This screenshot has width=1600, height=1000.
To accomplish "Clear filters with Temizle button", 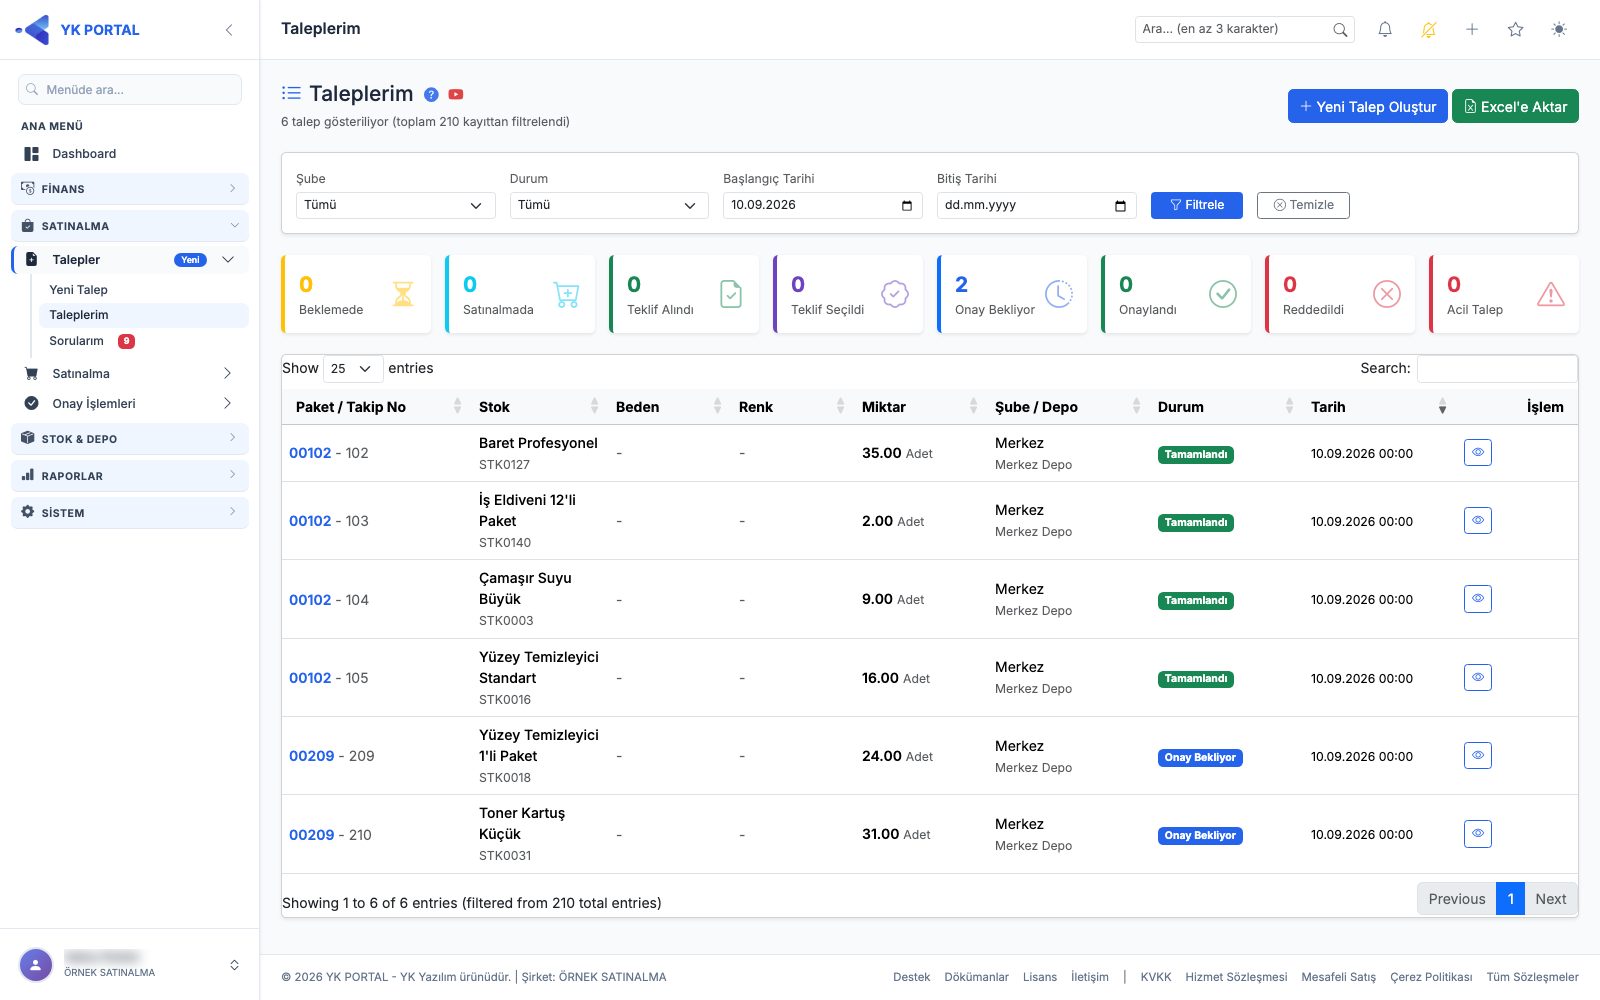I will [x=1303, y=205].
